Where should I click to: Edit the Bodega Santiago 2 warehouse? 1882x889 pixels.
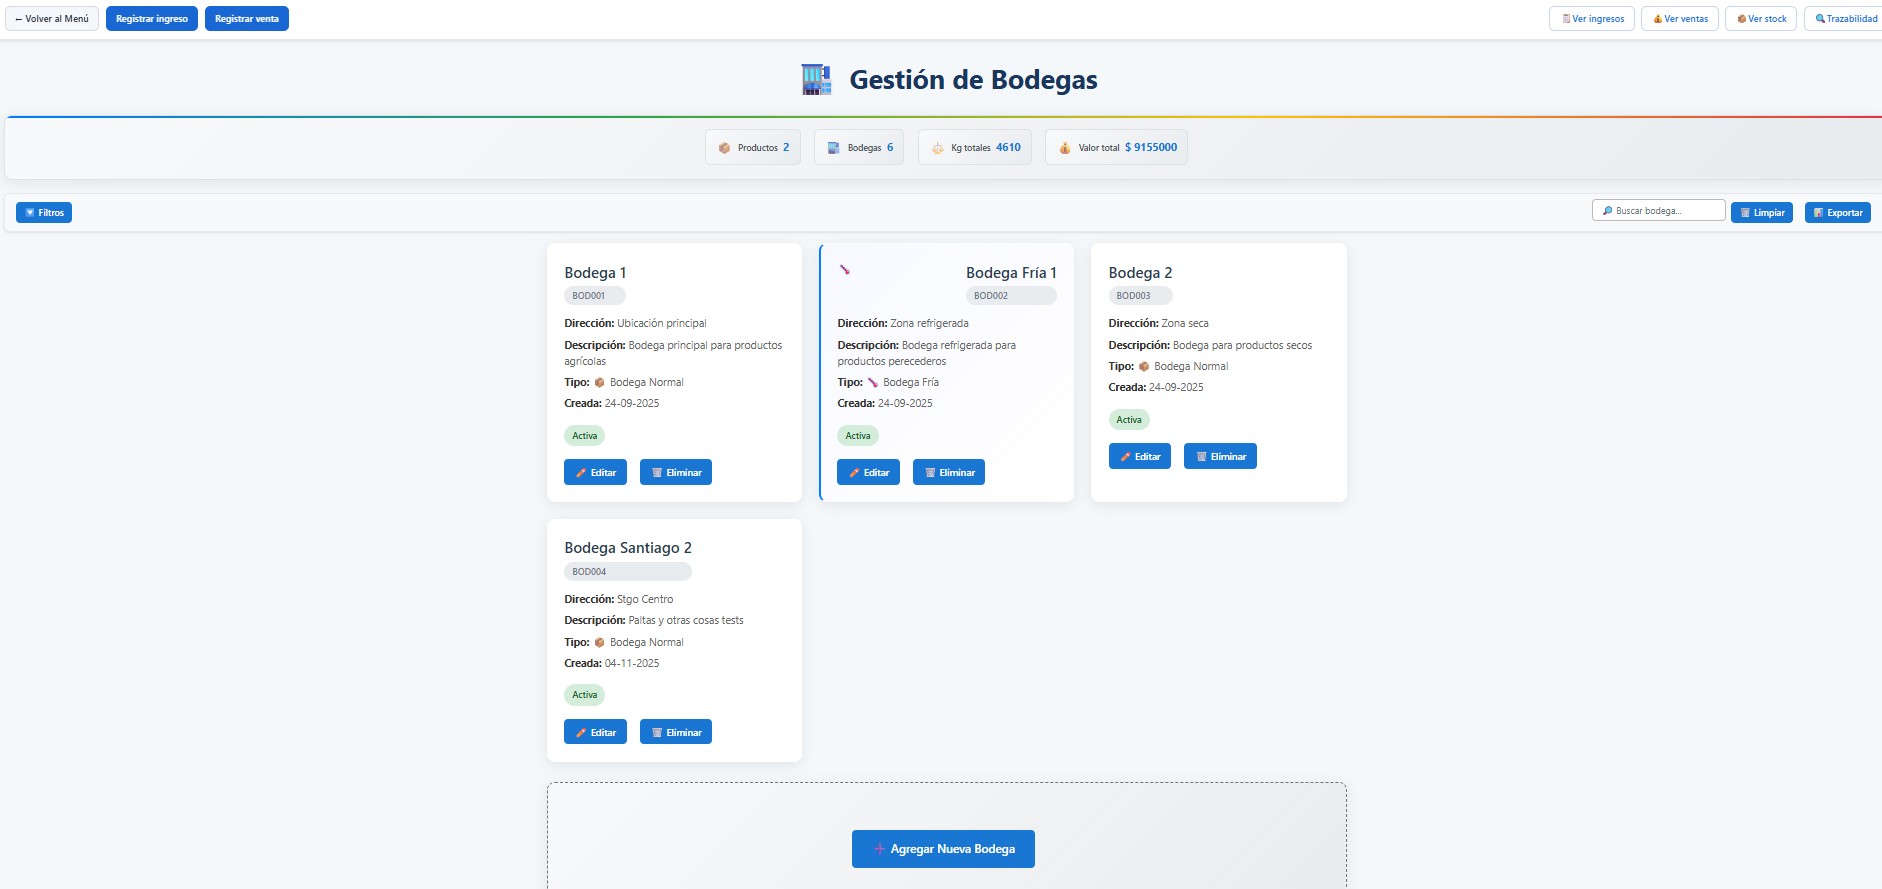point(595,732)
